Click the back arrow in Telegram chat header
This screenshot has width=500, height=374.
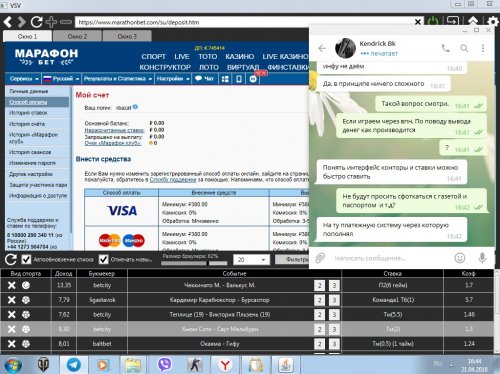[322, 48]
